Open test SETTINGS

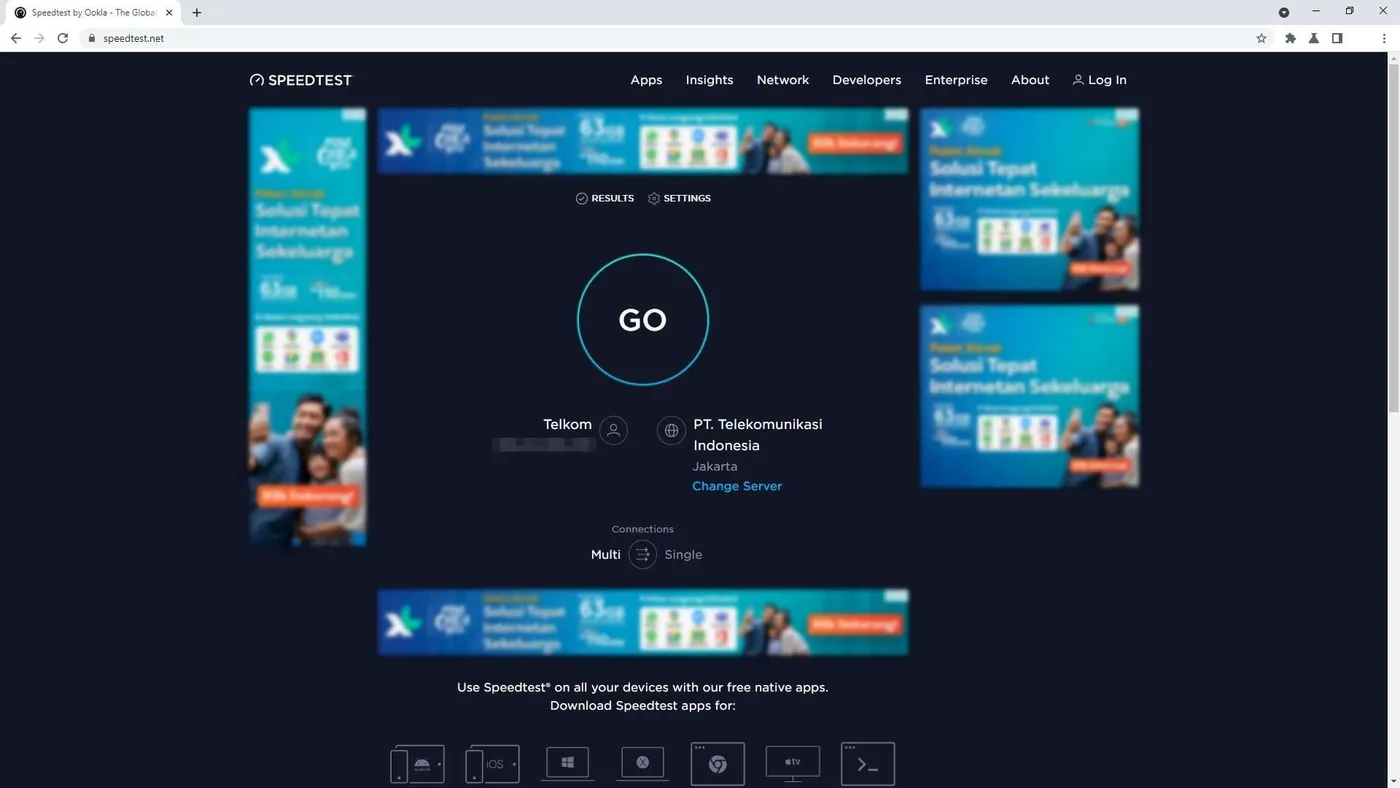(680, 198)
